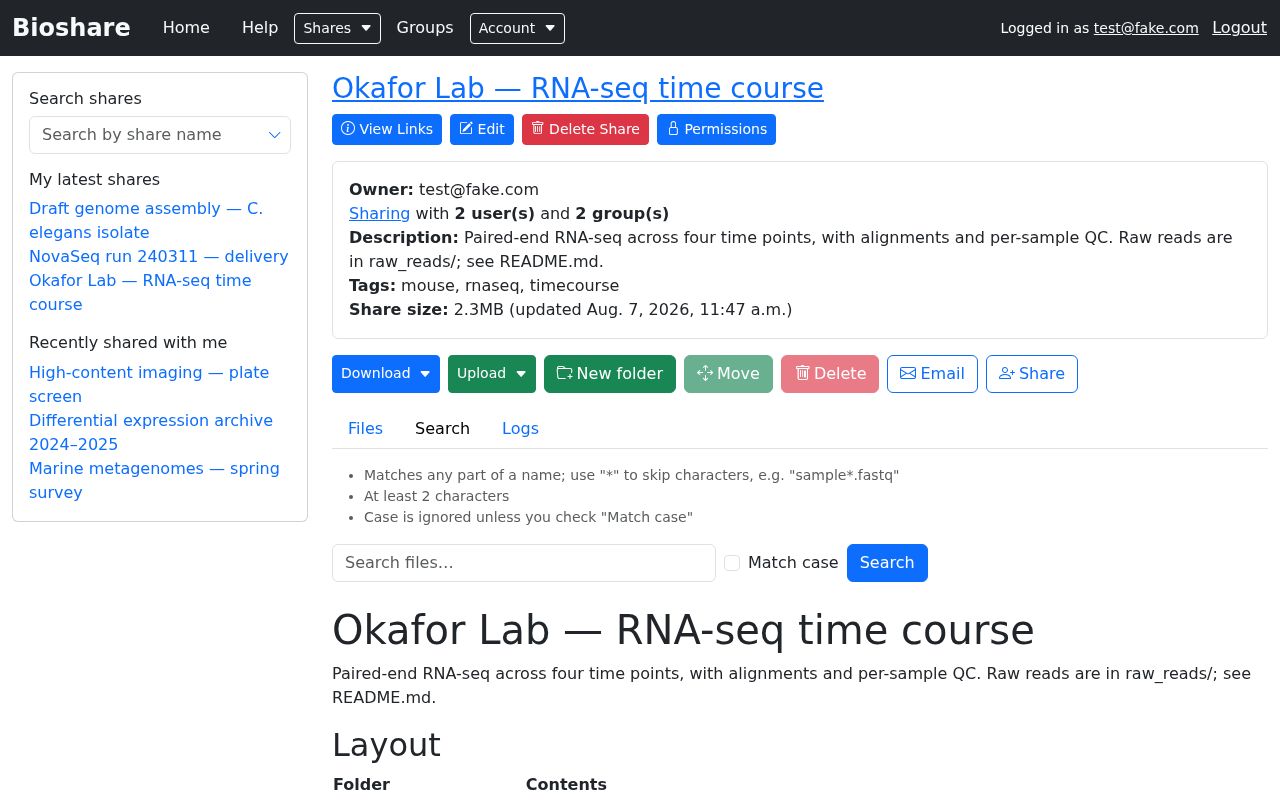Click the blue Search button

pyautogui.click(x=887, y=563)
